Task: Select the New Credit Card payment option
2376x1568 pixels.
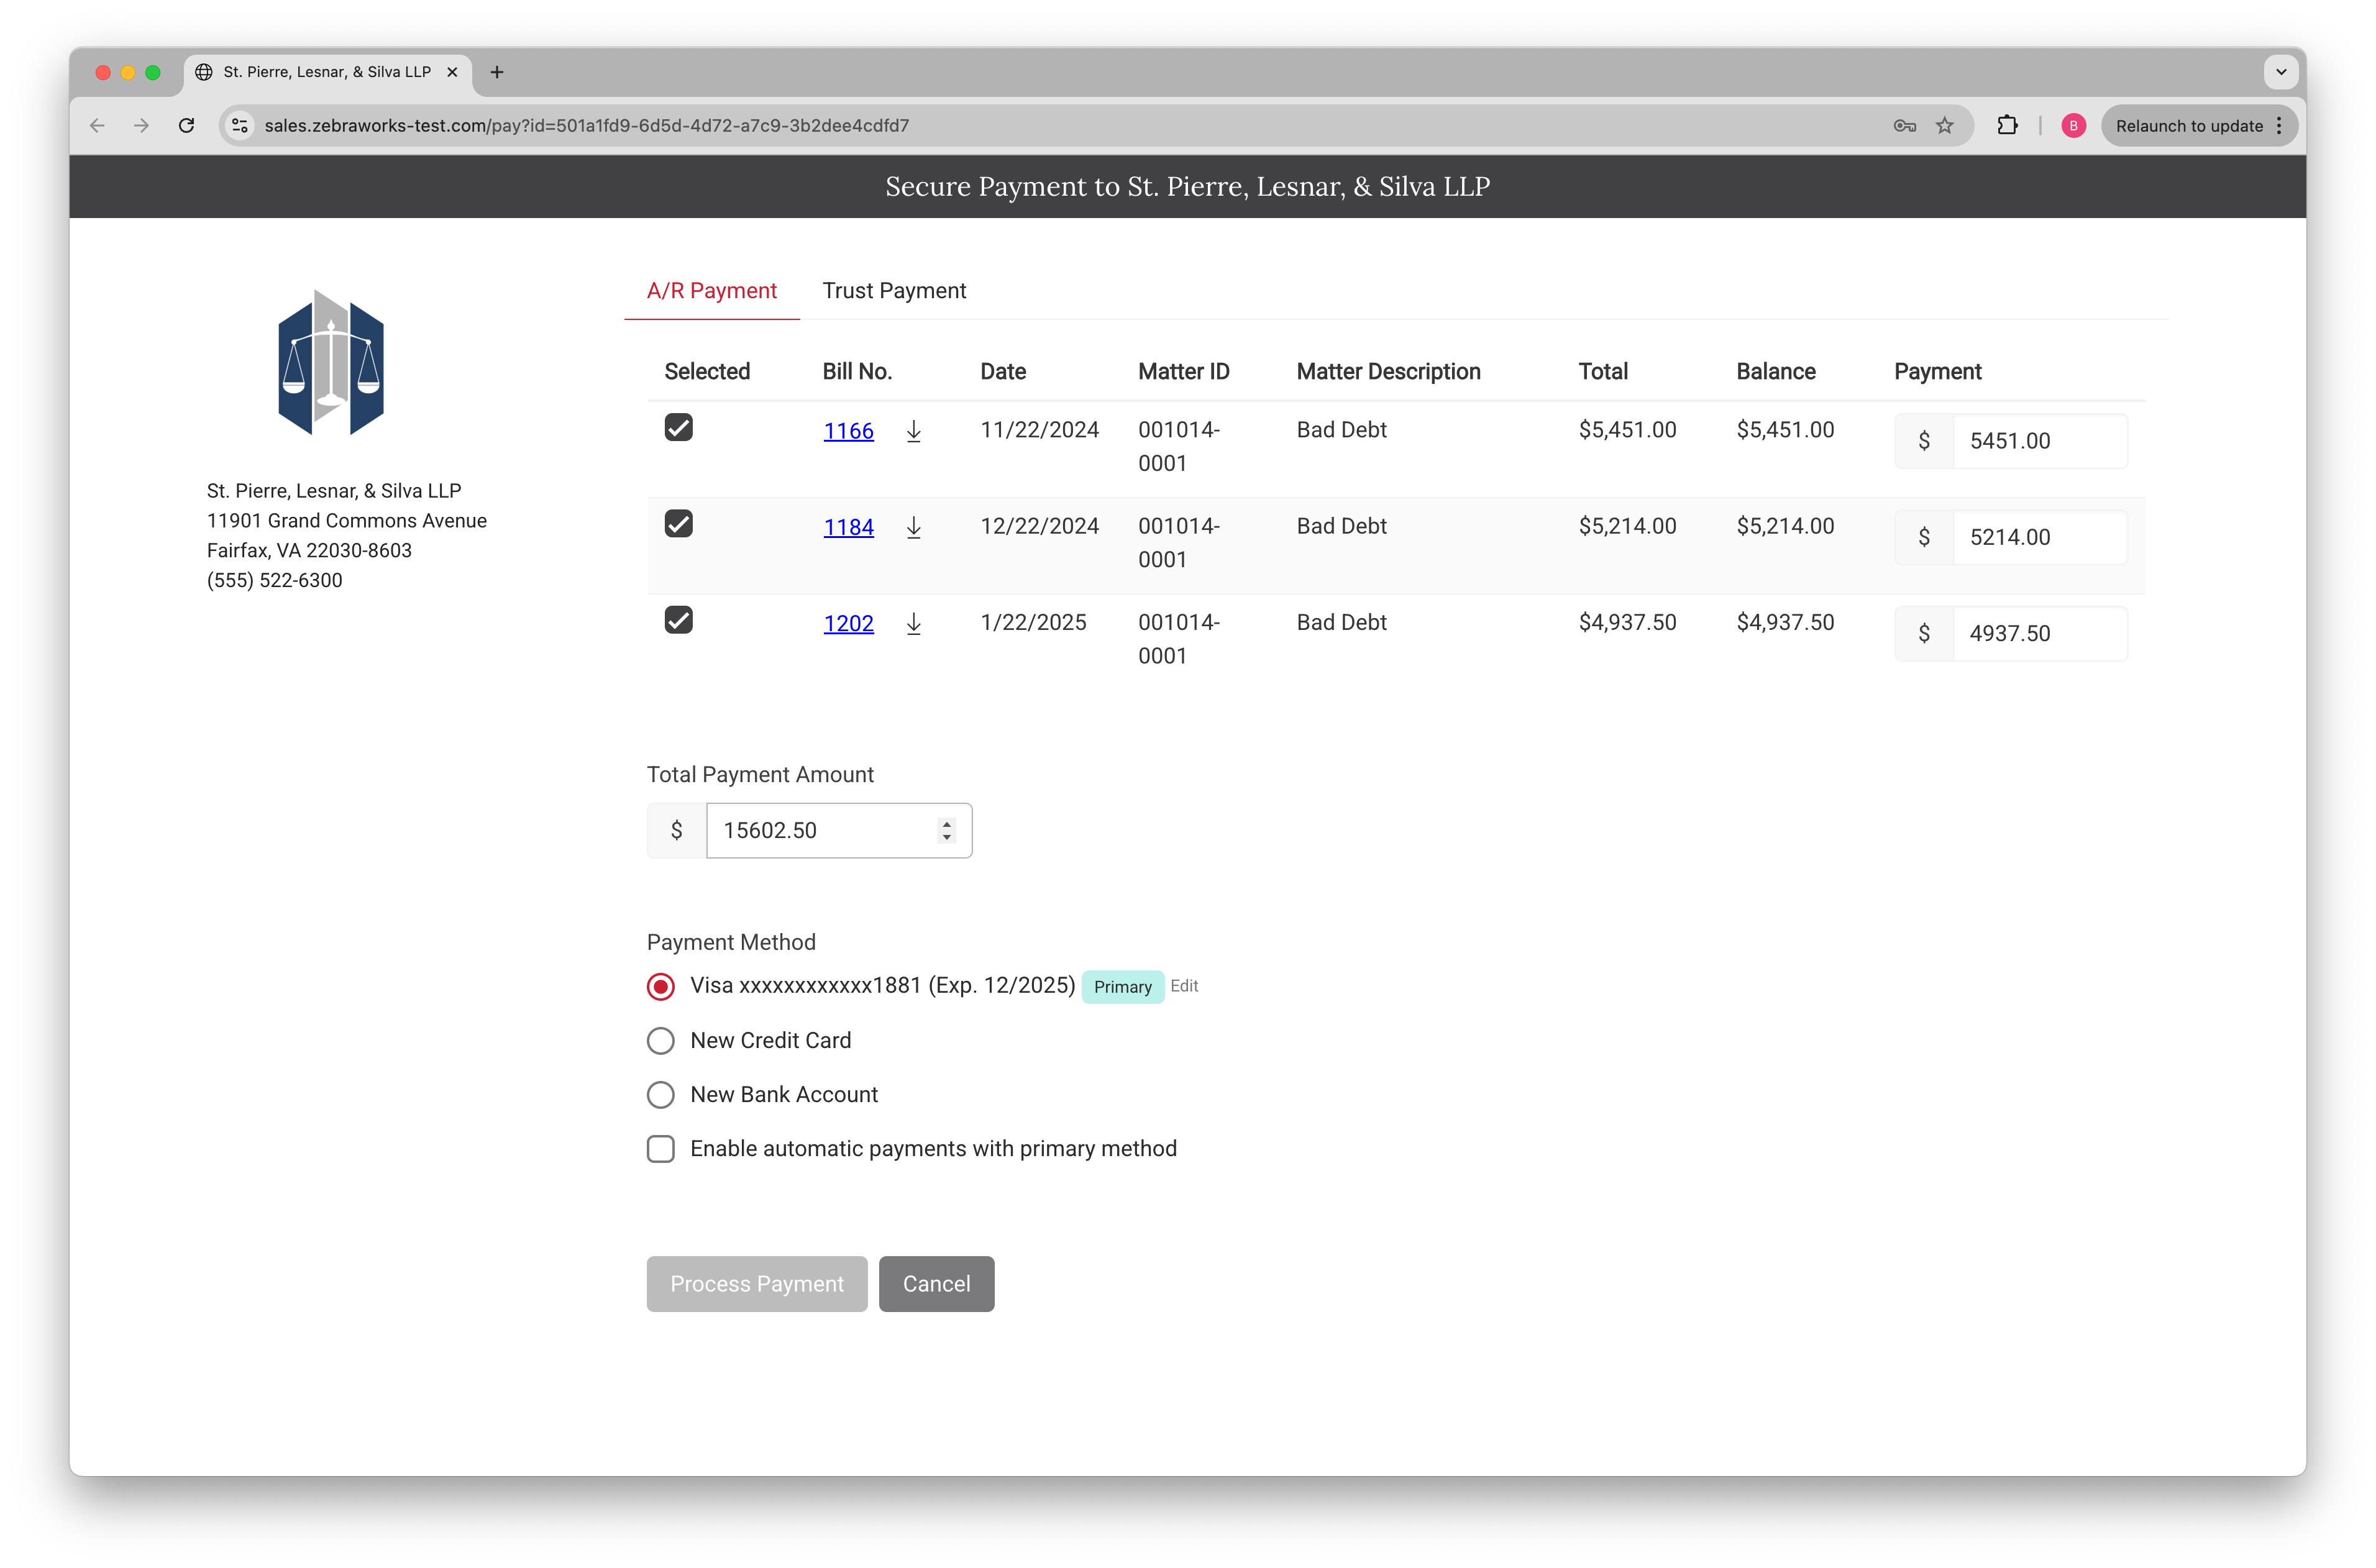Action: point(661,1040)
